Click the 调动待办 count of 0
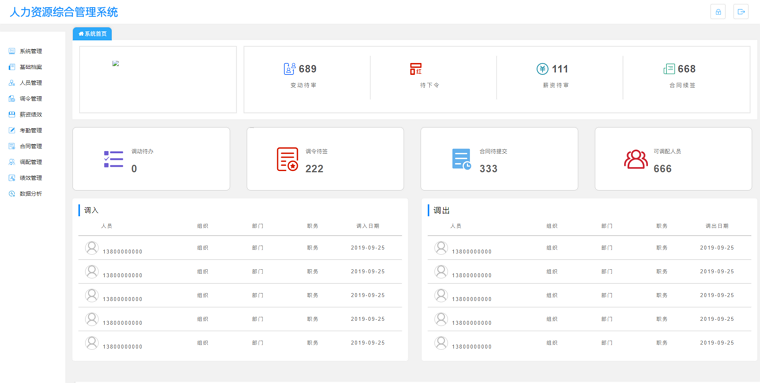760x383 pixels. [x=134, y=169]
